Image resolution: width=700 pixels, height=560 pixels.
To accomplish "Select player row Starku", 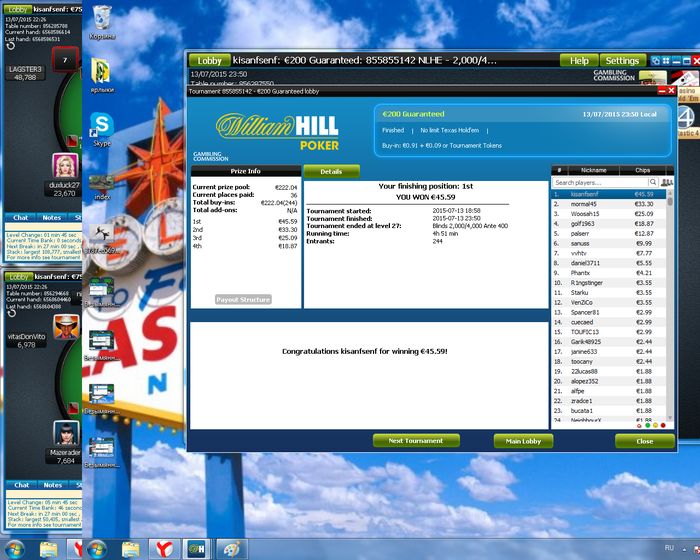I will click(609, 293).
